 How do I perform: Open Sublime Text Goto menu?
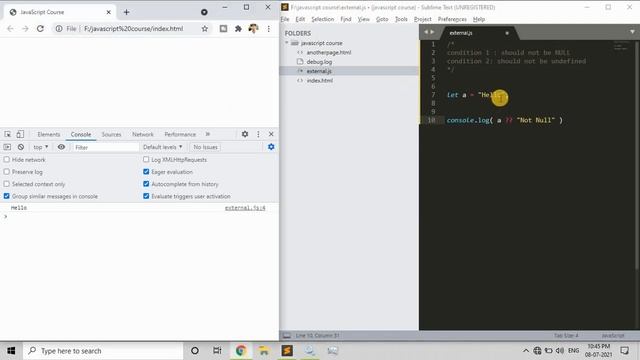click(382, 19)
